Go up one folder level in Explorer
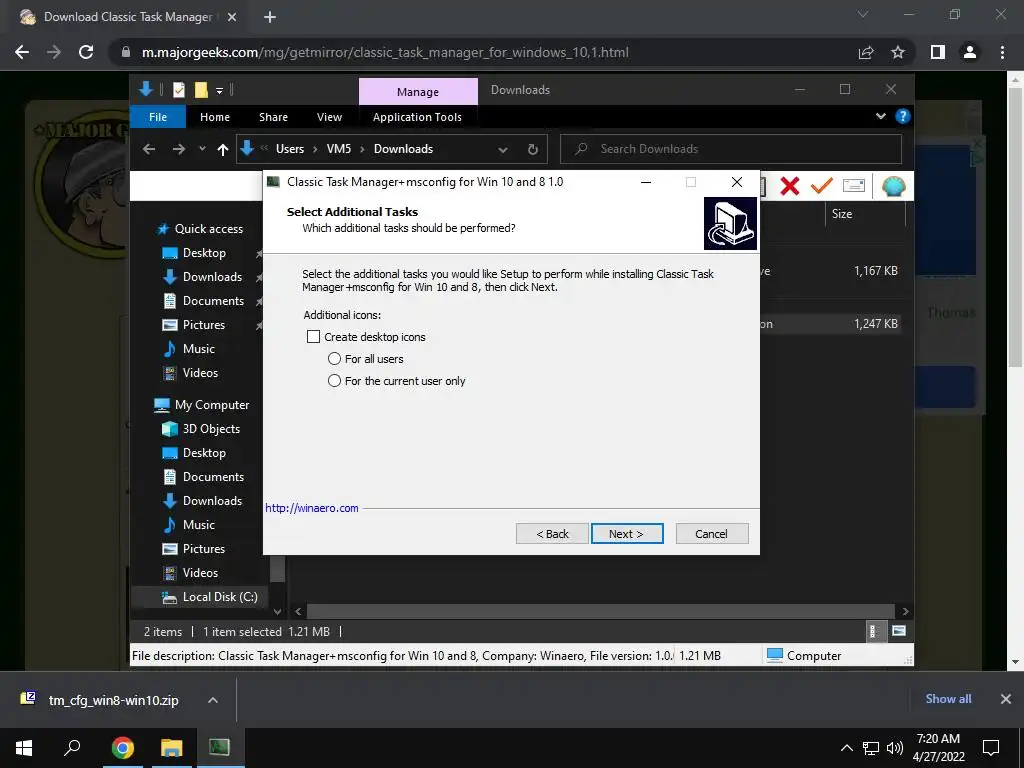 click(x=223, y=150)
